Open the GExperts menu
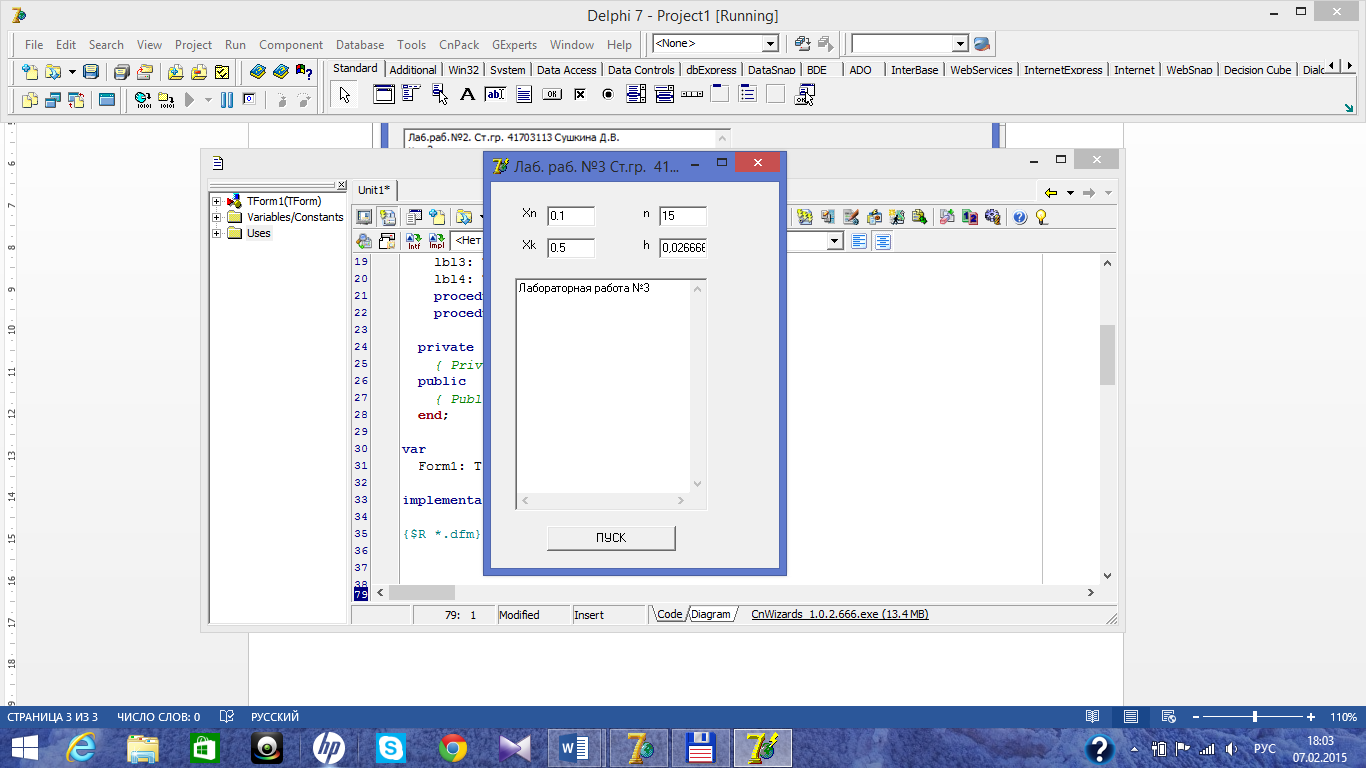Viewport: 1366px width, 768px height. [514, 45]
